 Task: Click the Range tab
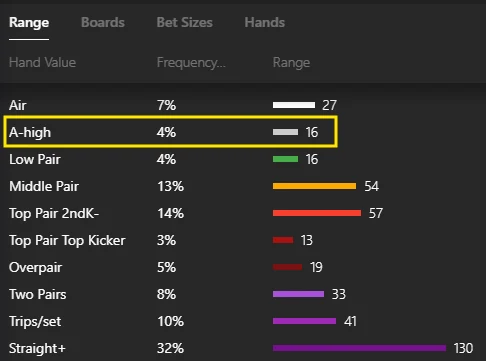coord(29,22)
